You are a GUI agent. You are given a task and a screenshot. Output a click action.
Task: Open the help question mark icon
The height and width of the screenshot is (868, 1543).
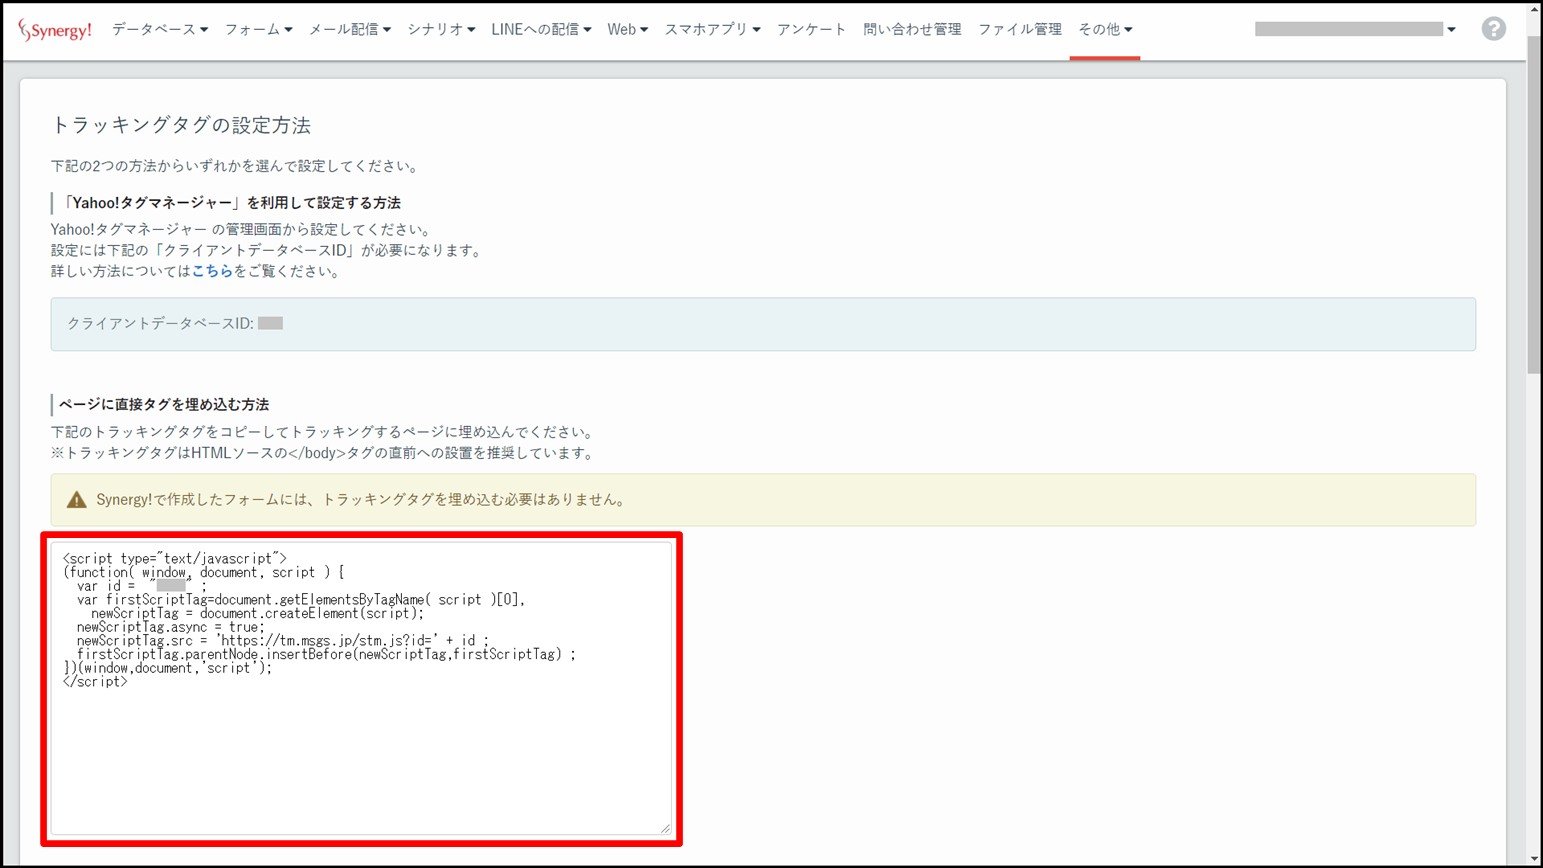(x=1493, y=29)
